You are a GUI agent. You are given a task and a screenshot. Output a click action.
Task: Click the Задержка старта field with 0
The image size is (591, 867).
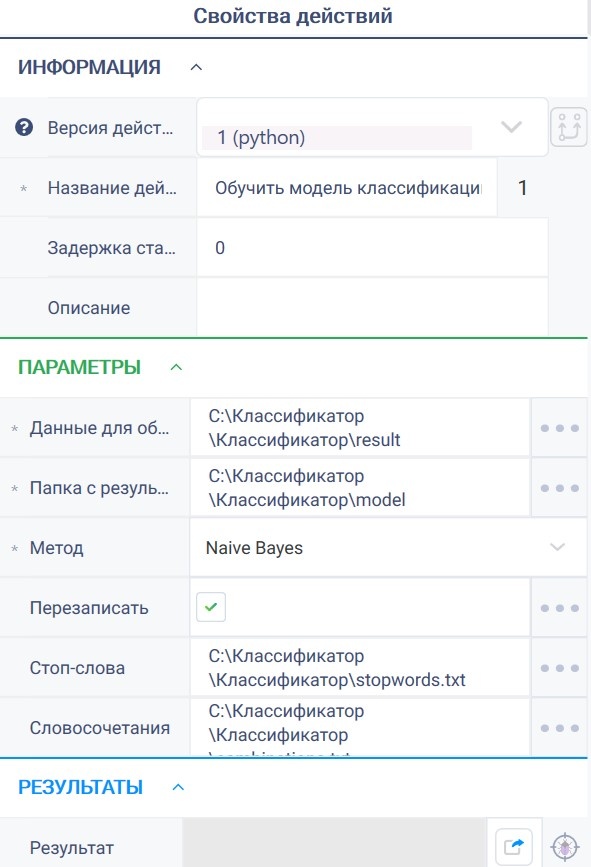pos(372,248)
